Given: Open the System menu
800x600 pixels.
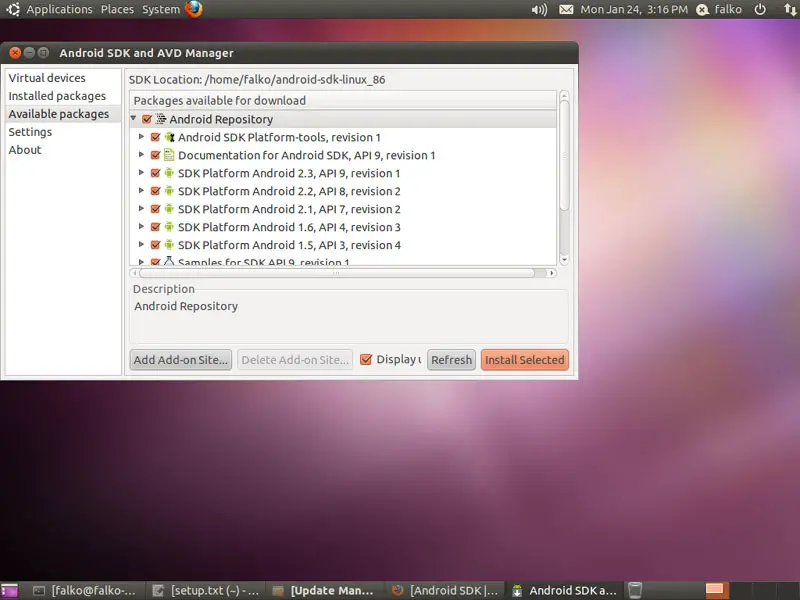Looking at the screenshot, I should [x=161, y=9].
